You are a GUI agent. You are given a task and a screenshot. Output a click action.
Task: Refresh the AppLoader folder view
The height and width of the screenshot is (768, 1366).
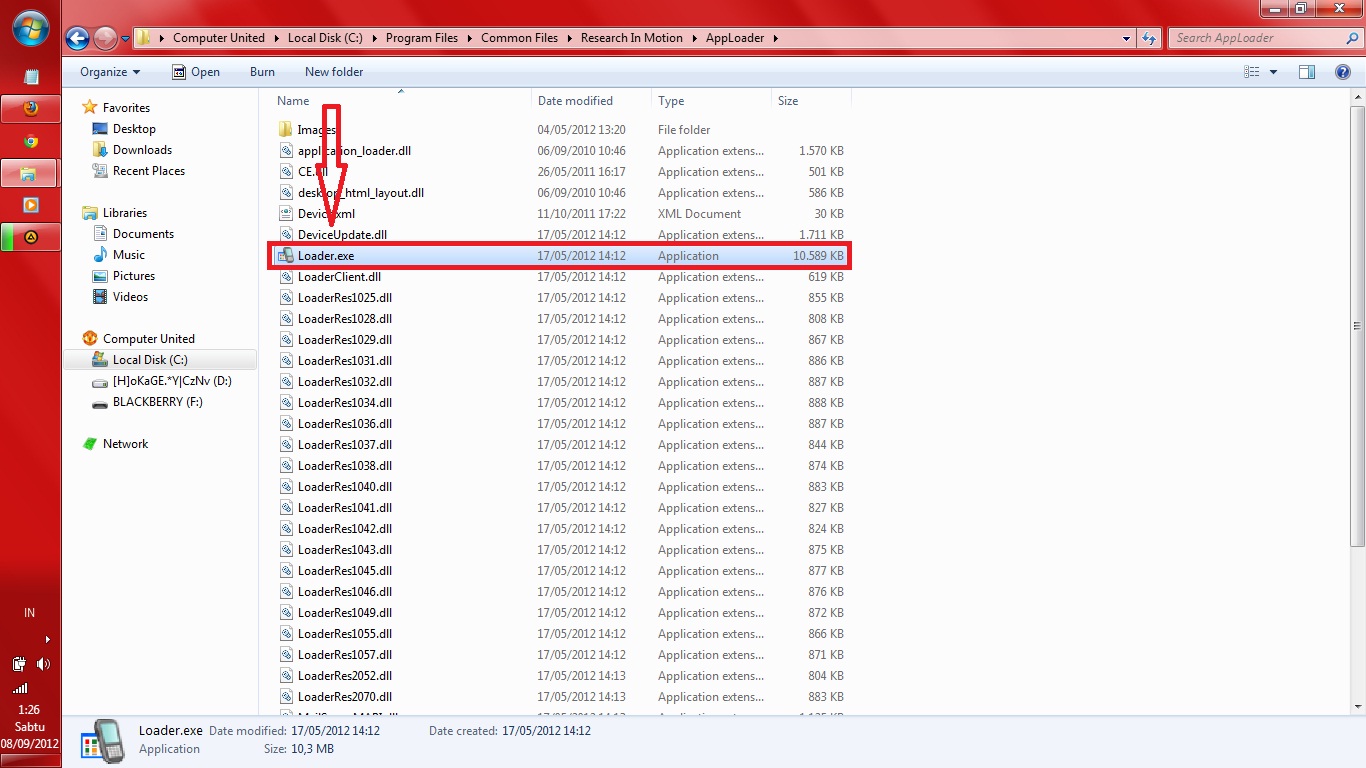1150,38
